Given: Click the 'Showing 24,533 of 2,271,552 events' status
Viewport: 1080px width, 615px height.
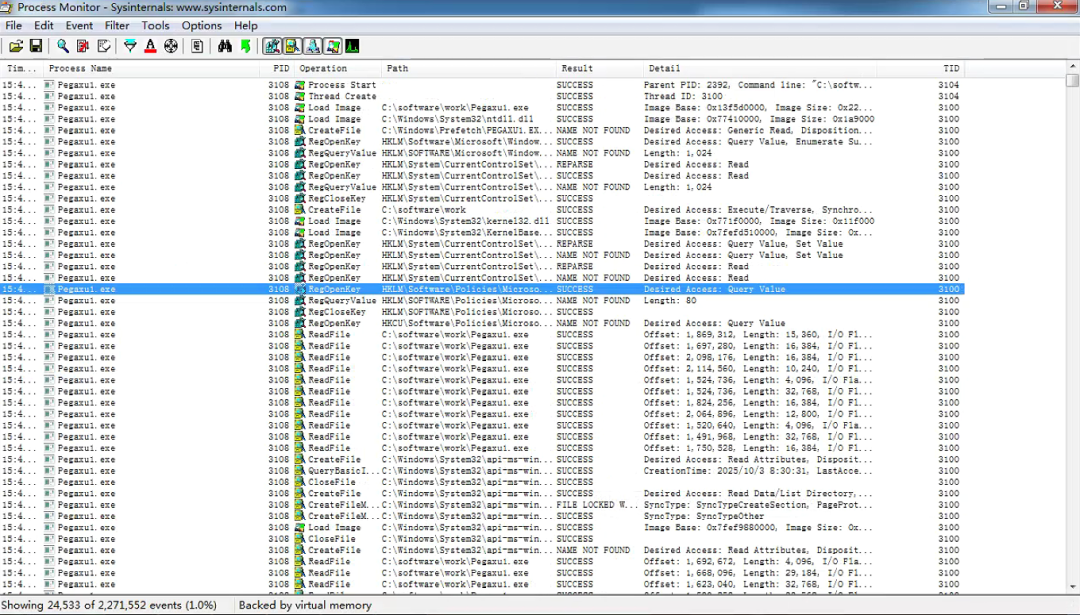Looking at the screenshot, I should (109, 605).
